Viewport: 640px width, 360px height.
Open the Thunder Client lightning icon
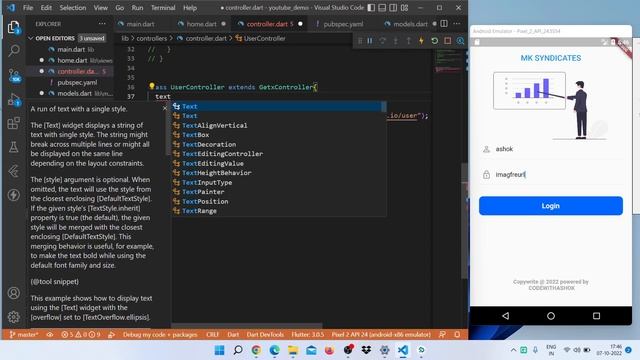[13, 195]
